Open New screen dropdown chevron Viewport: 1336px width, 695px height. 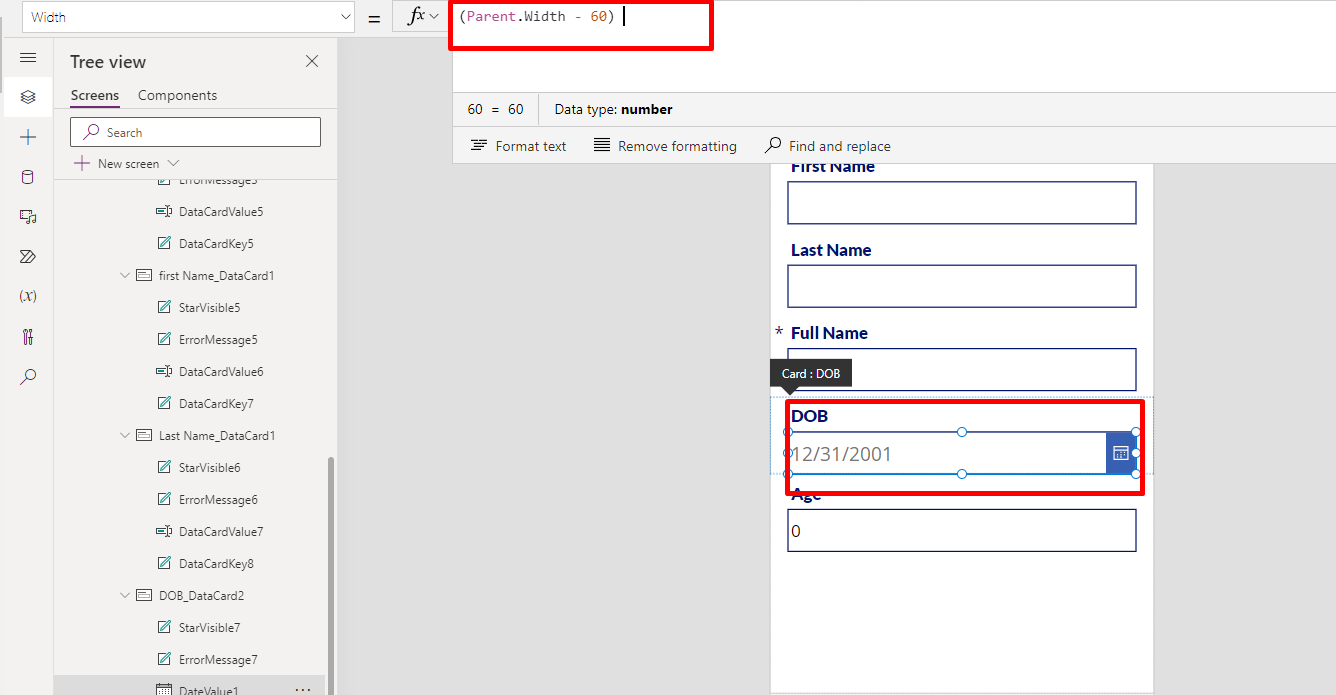pyautogui.click(x=173, y=163)
